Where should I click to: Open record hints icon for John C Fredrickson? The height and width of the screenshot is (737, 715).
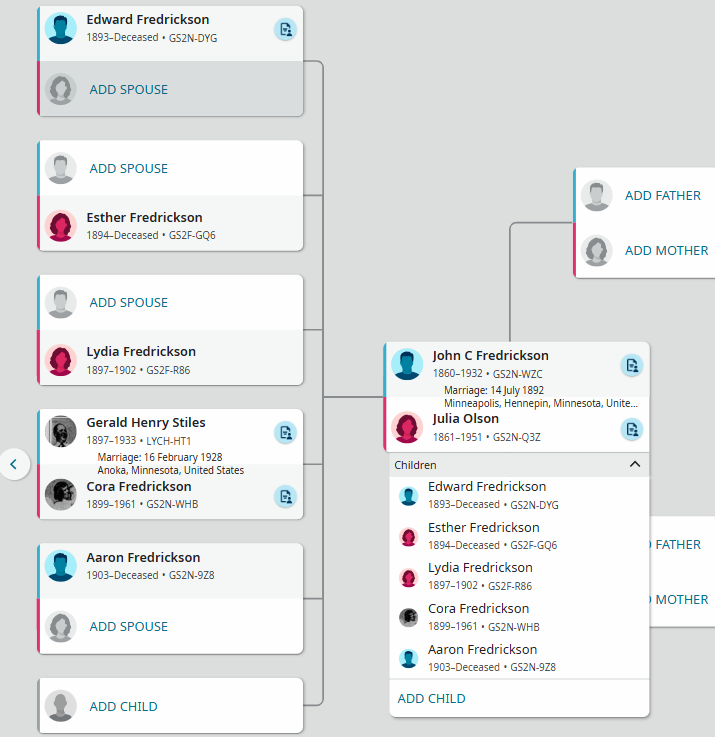(x=632, y=365)
